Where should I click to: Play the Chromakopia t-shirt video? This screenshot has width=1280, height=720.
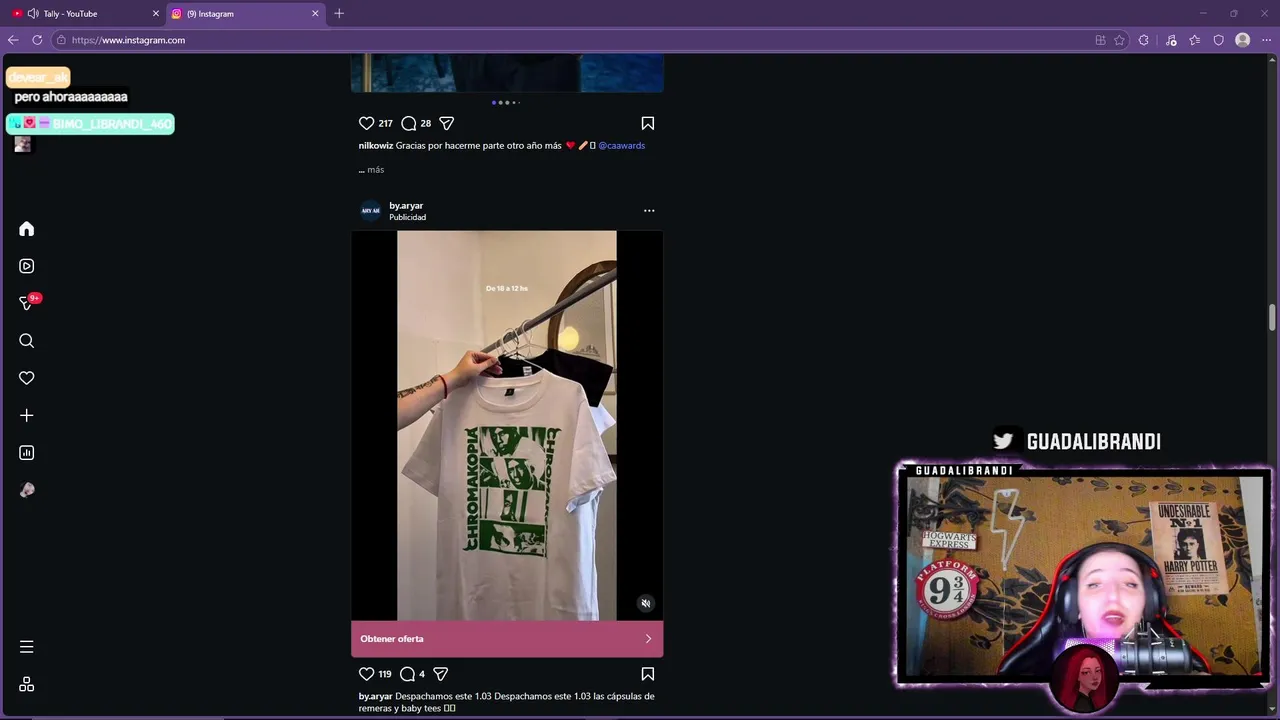coord(507,425)
